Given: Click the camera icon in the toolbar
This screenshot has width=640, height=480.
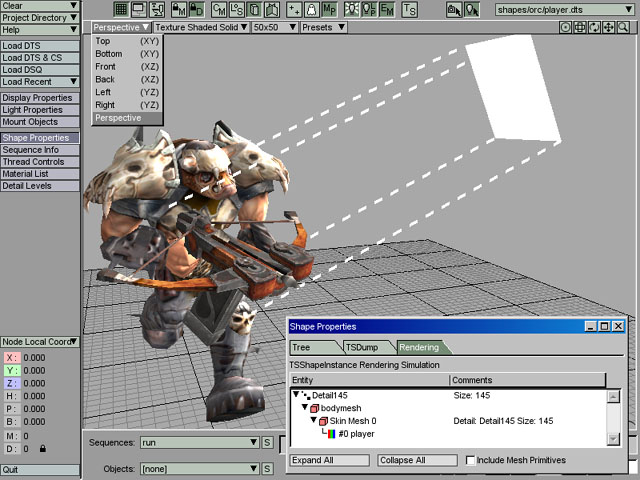Looking at the screenshot, I should coord(453,10).
